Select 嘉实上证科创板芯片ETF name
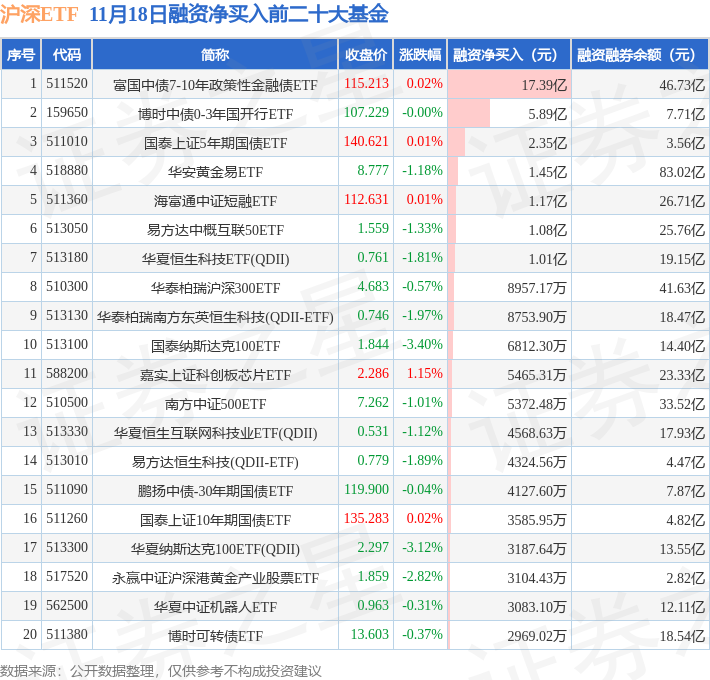The image size is (710, 680). 215,375
